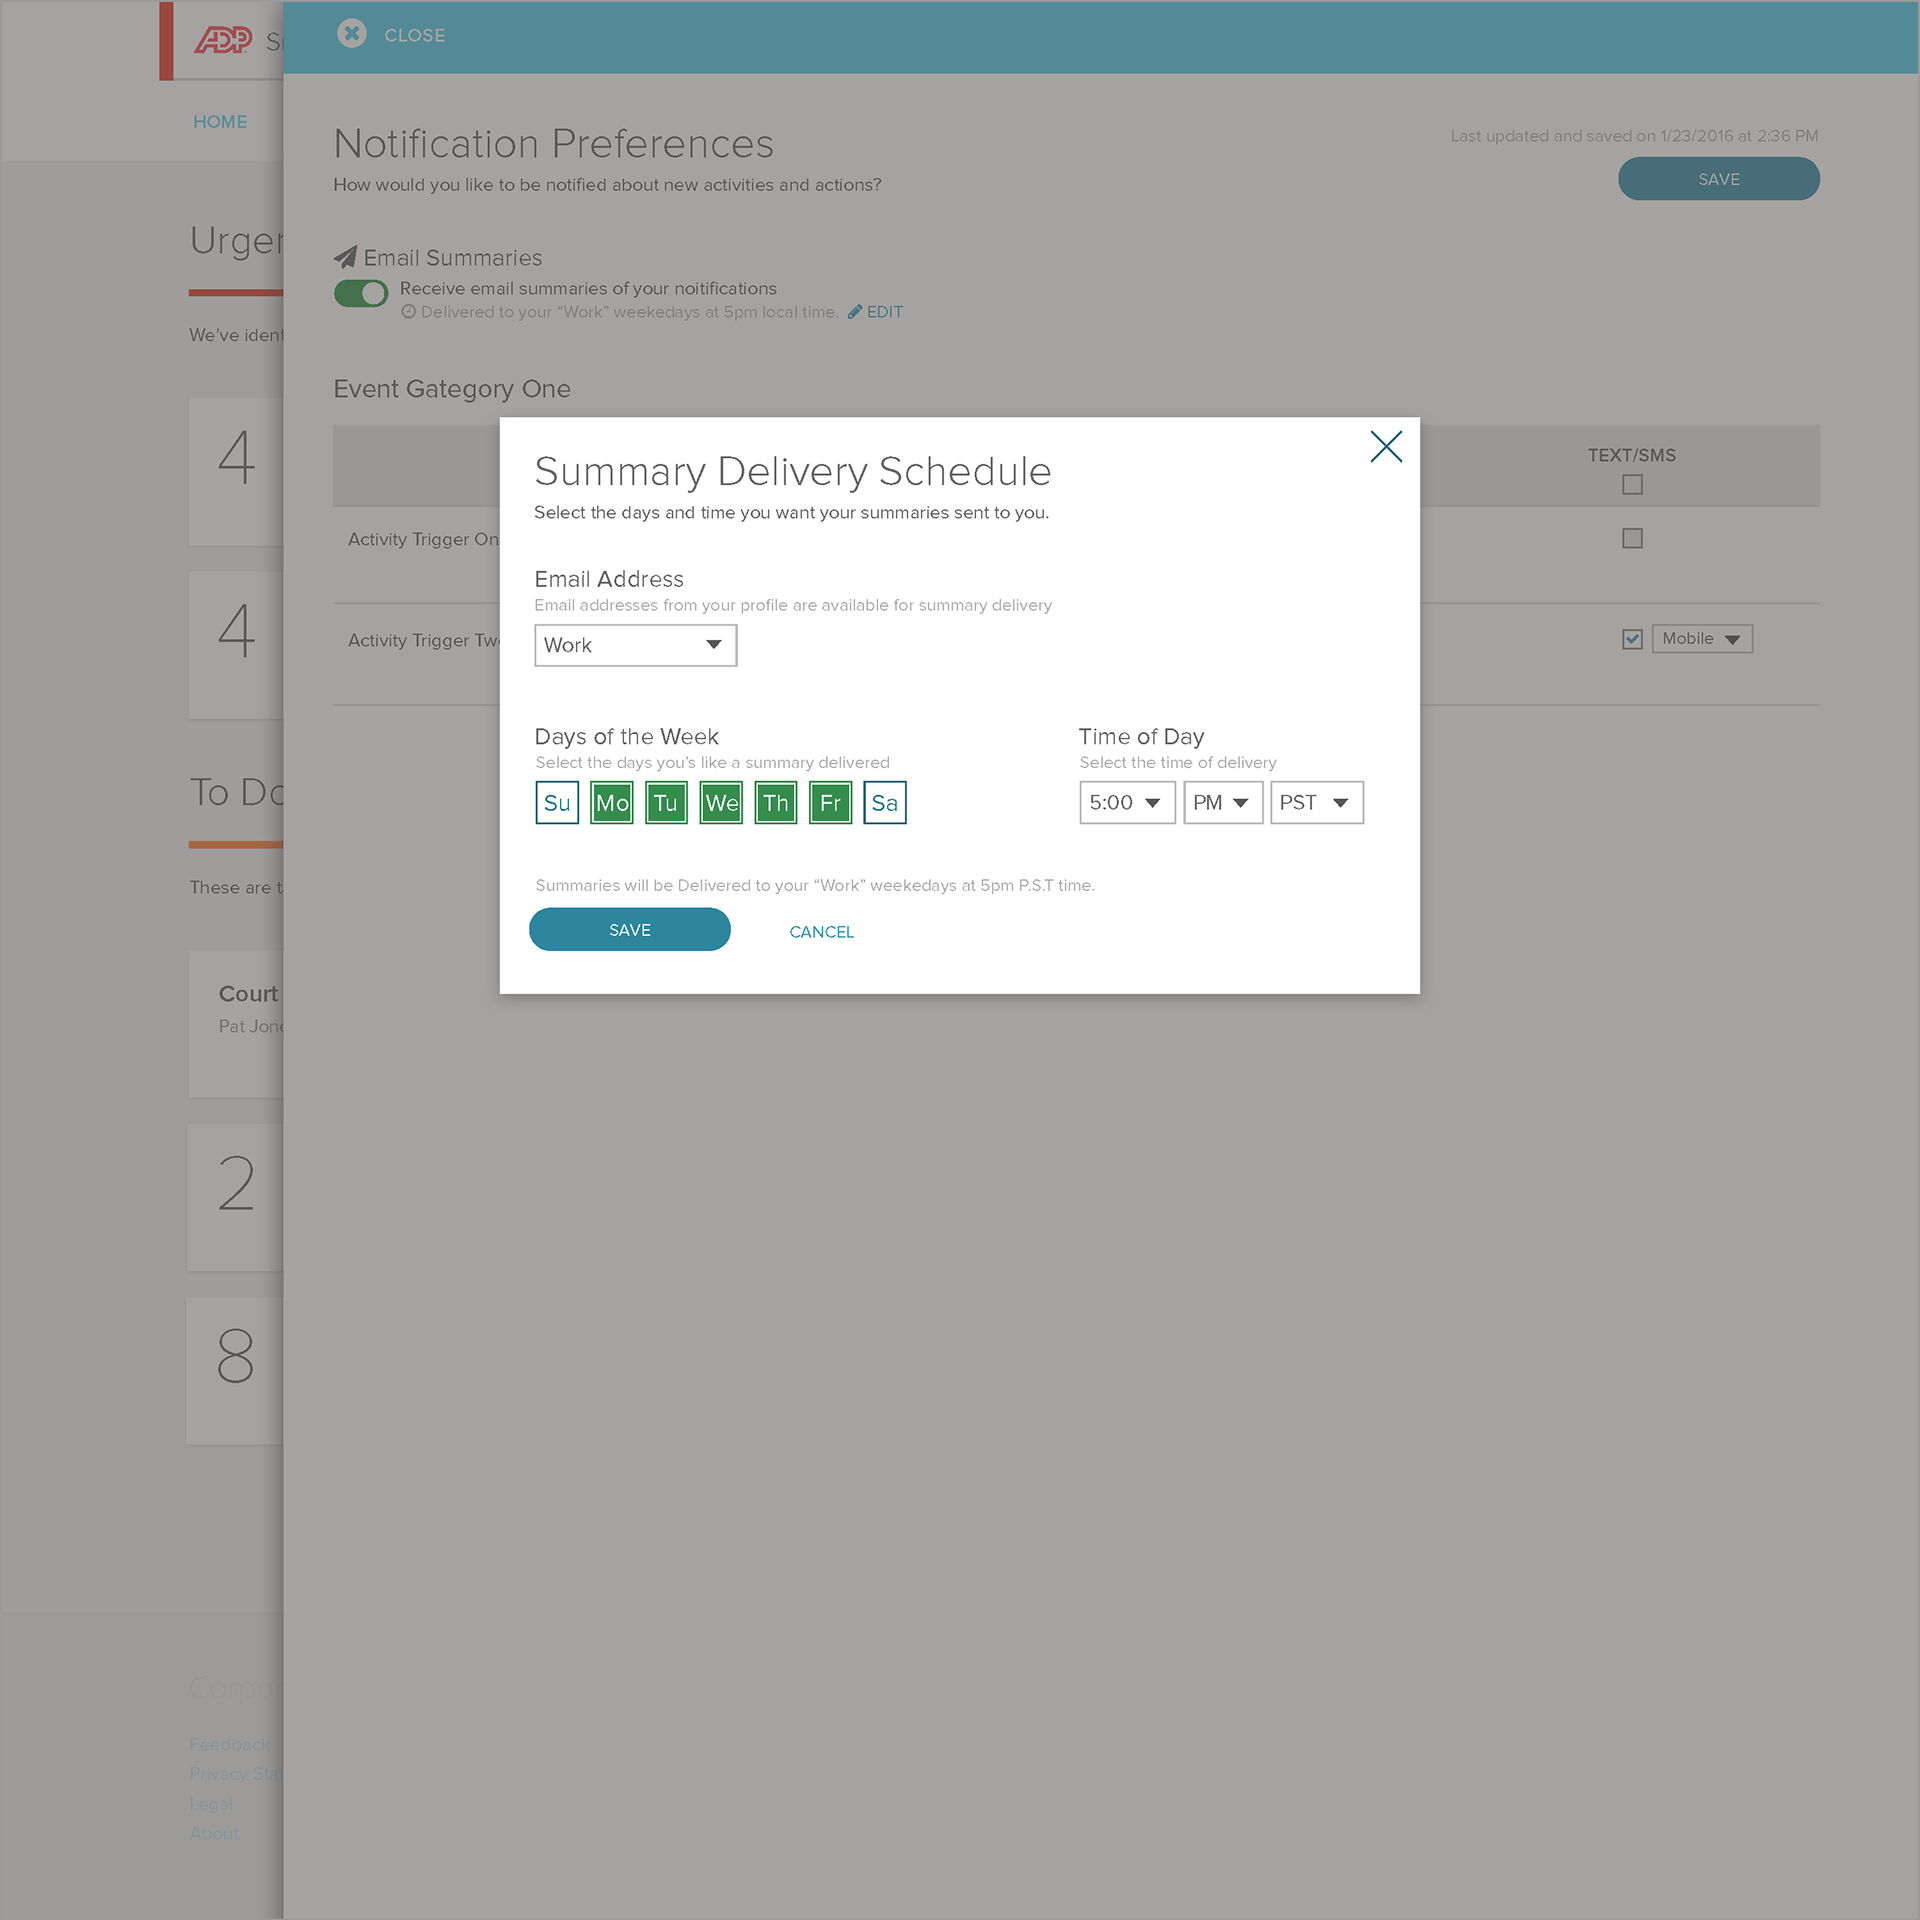Uncheck Activity Trigger Two SMS checkbox
Image resolution: width=1920 pixels, height=1920 pixels.
(1632, 639)
